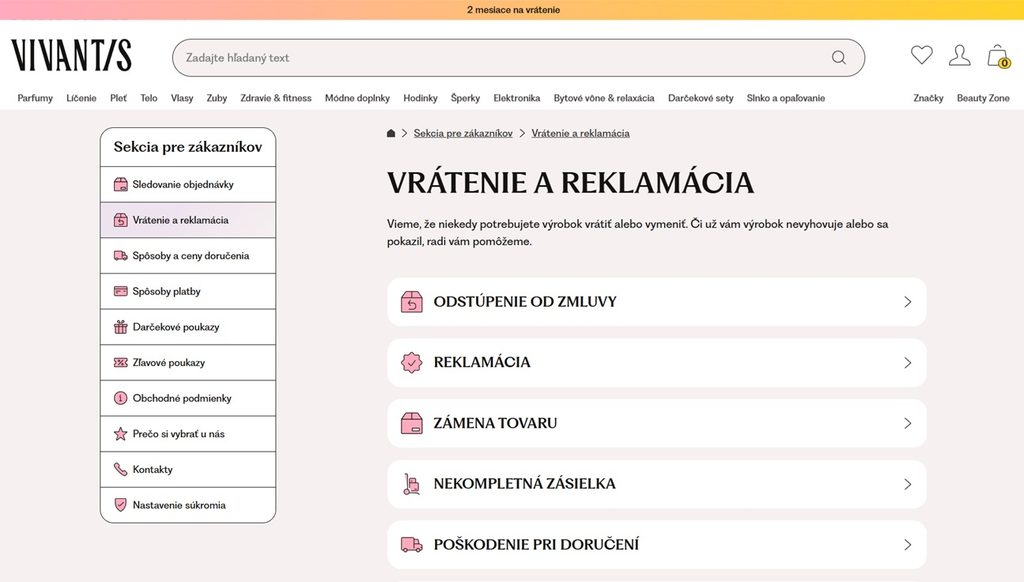Viewport: 1024px width, 582px height.
Task: Select Kontakty text in the sidebar
Action: (153, 469)
